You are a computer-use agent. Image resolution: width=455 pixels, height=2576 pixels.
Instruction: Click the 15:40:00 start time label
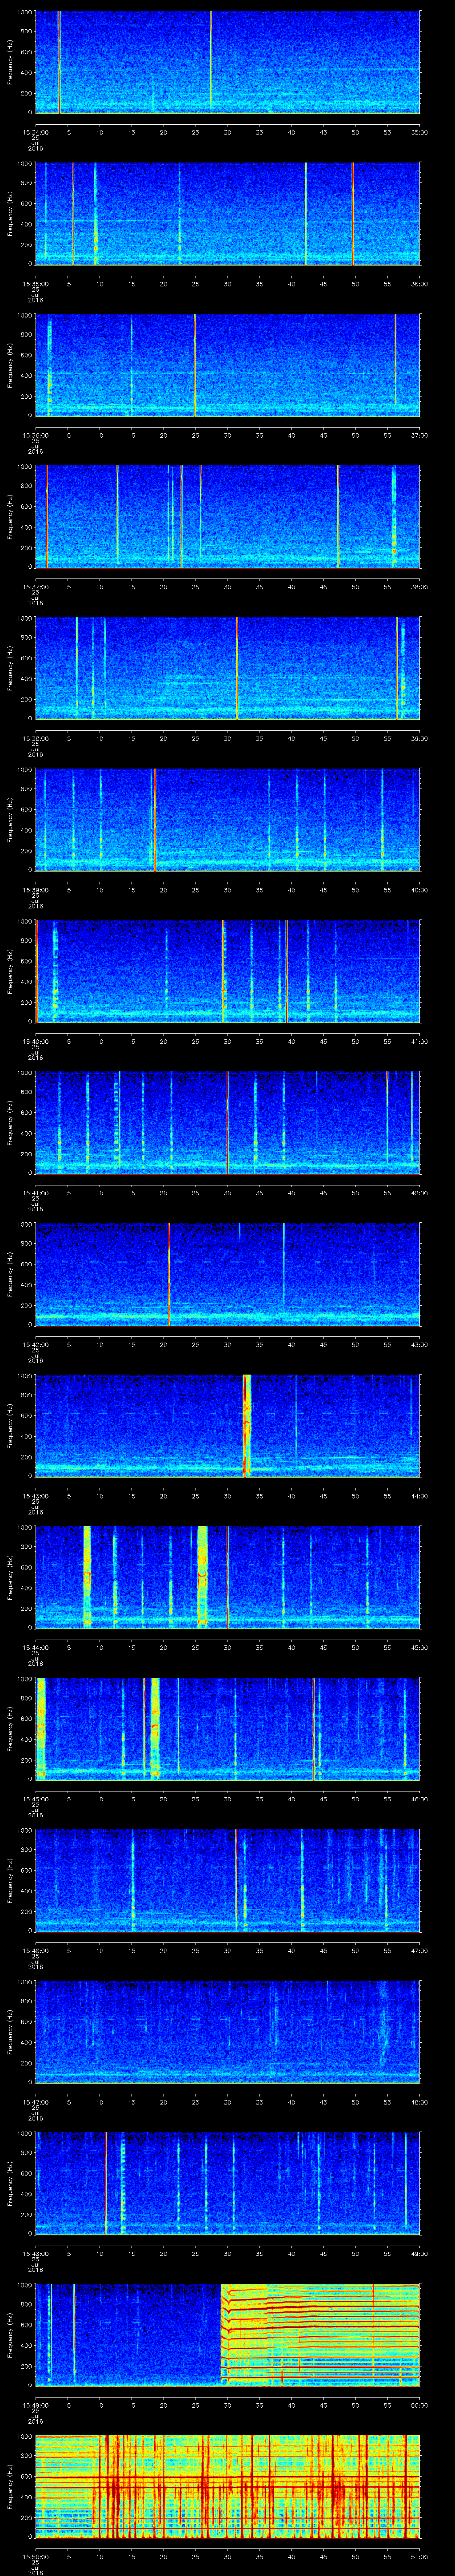[35, 1041]
